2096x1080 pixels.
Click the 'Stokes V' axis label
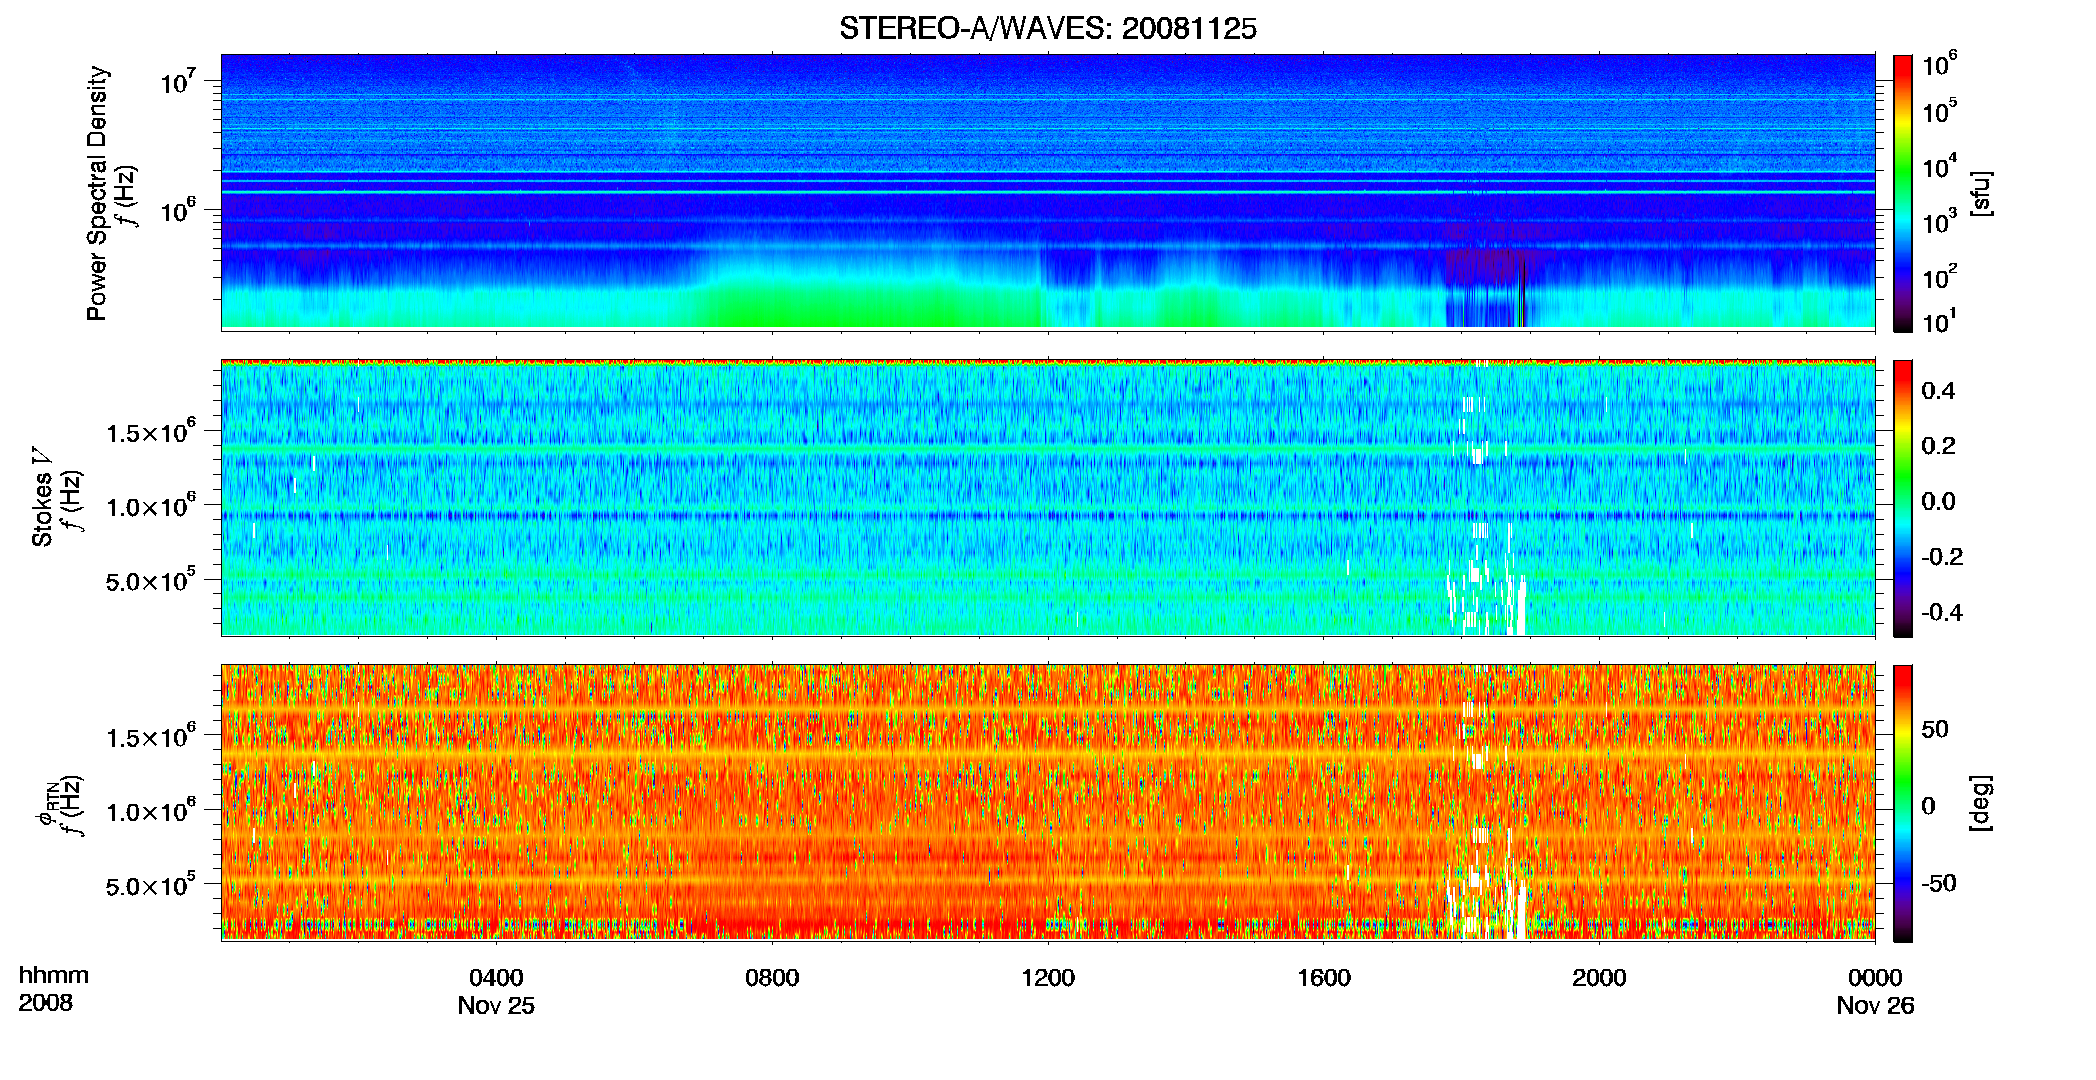pyautogui.click(x=42, y=497)
